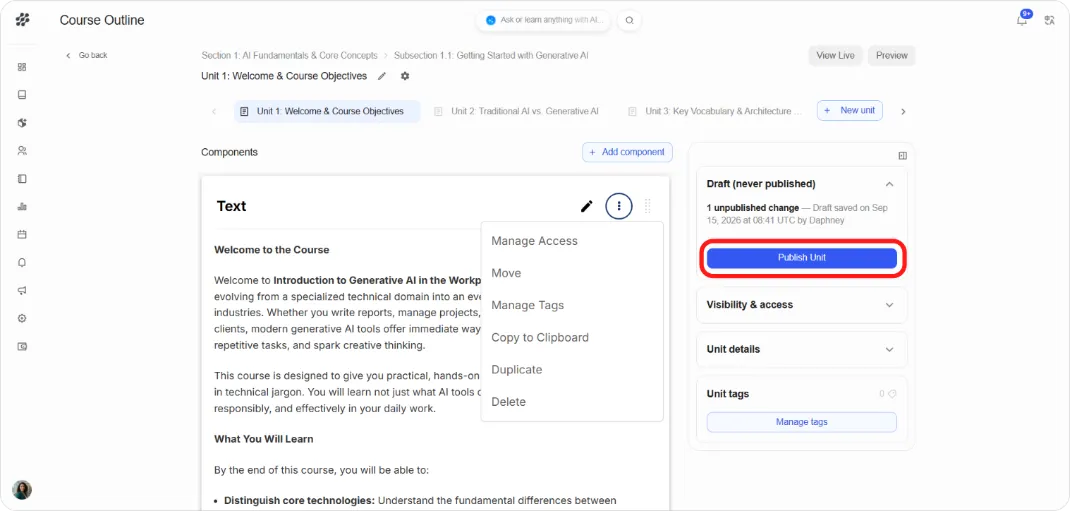The image size is (1071, 511).
Task: Switch to Unit 2: Traditional AI vs. Generative AI
Action: pyautogui.click(x=516, y=111)
